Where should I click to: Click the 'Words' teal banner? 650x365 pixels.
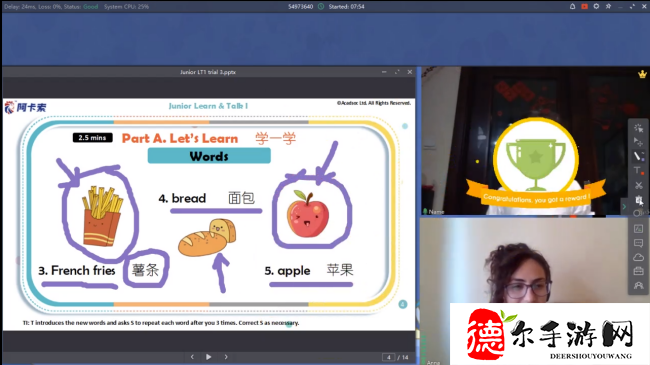coord(209,156)
